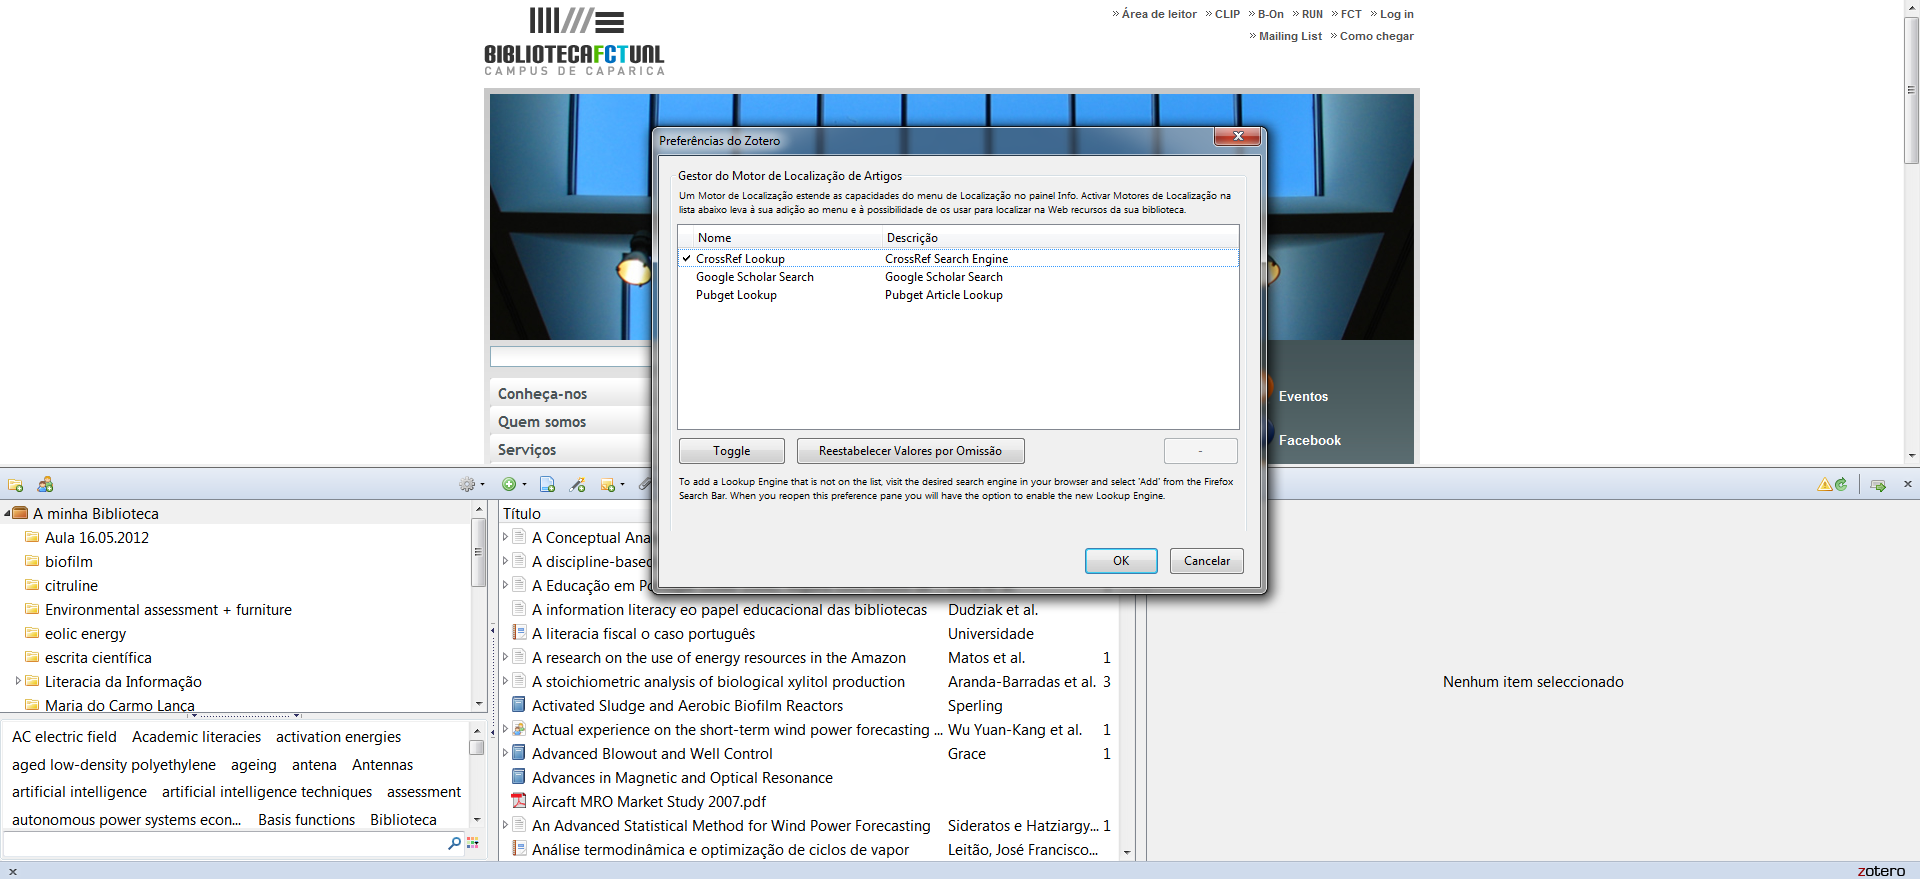This screenshot has height=879, width=1920.
Task: Click the eolic energy folder icon
Action: (32, 633)
